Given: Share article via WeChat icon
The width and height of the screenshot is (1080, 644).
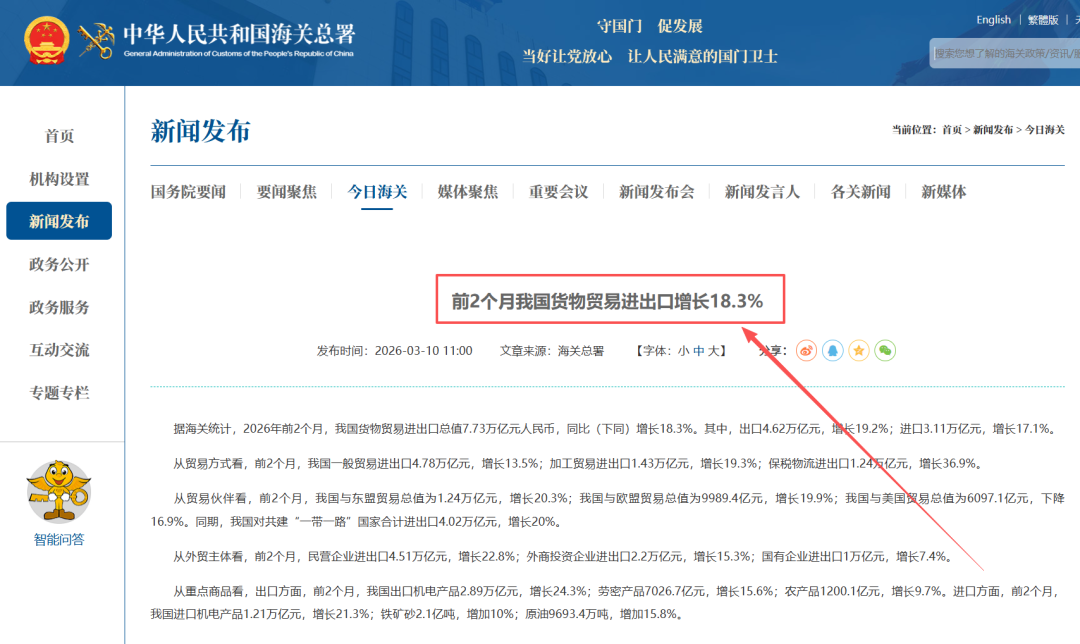Looking at the screenshot, I should click(x=884, y=351).
